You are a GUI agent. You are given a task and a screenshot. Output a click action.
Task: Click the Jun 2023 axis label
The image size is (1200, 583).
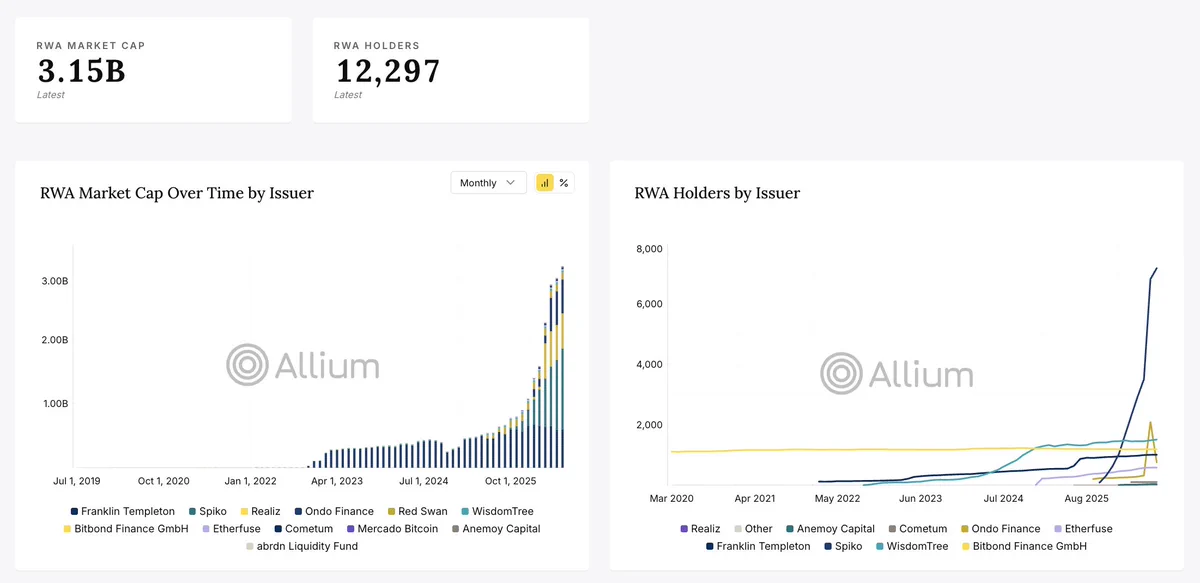click(x=920, y=498)
